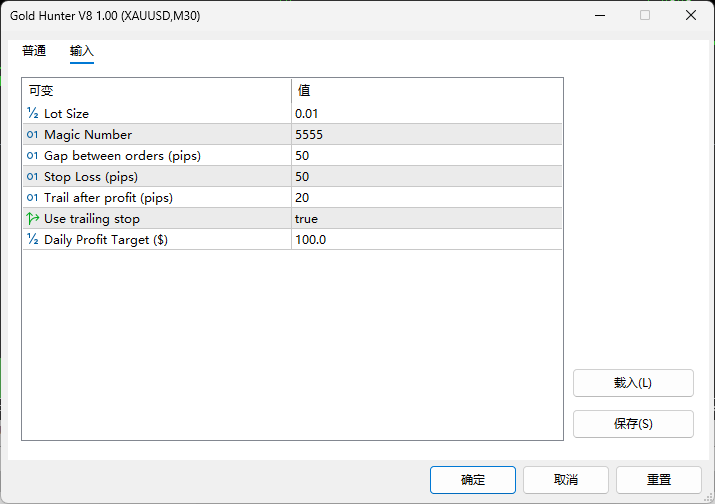Select the Daily Profit Target value 100.0

pos(310,240)
